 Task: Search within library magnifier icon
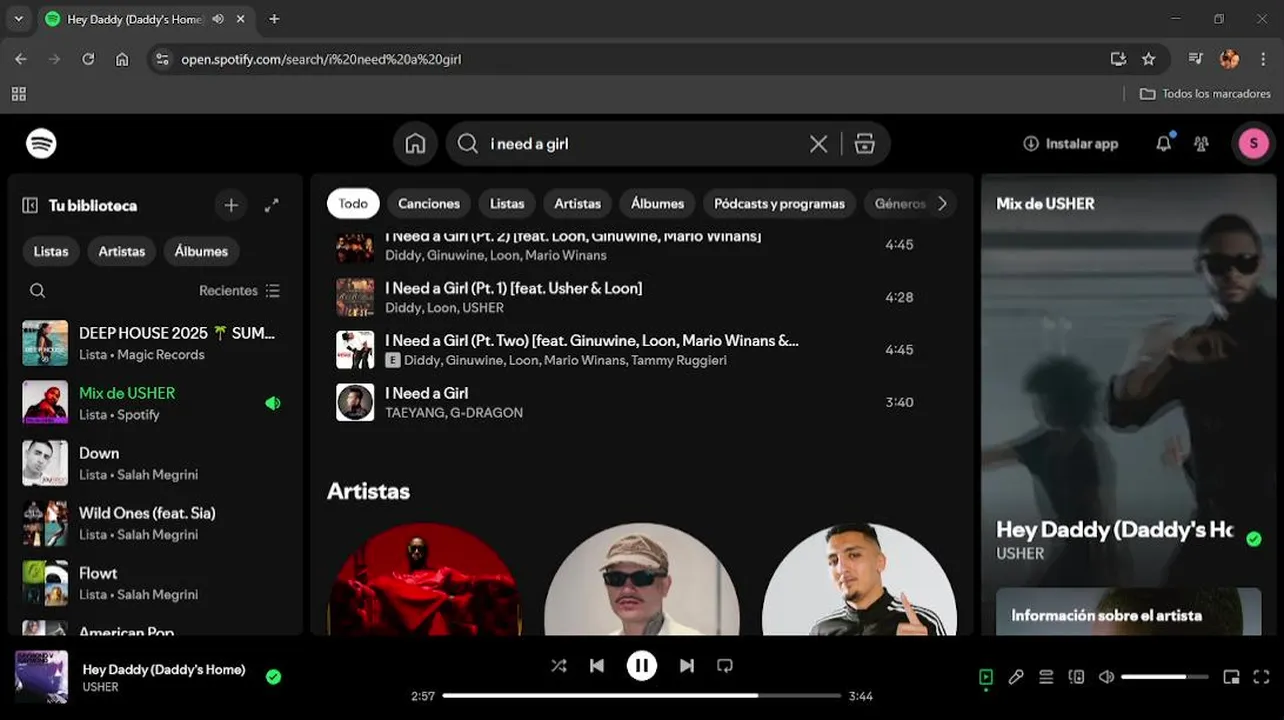tap(37, 291)
